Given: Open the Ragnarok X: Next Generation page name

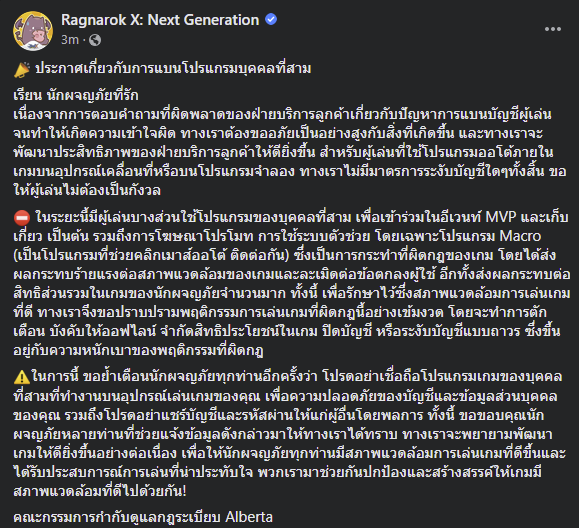Looking at the screenshot, I should click(160, 20).
